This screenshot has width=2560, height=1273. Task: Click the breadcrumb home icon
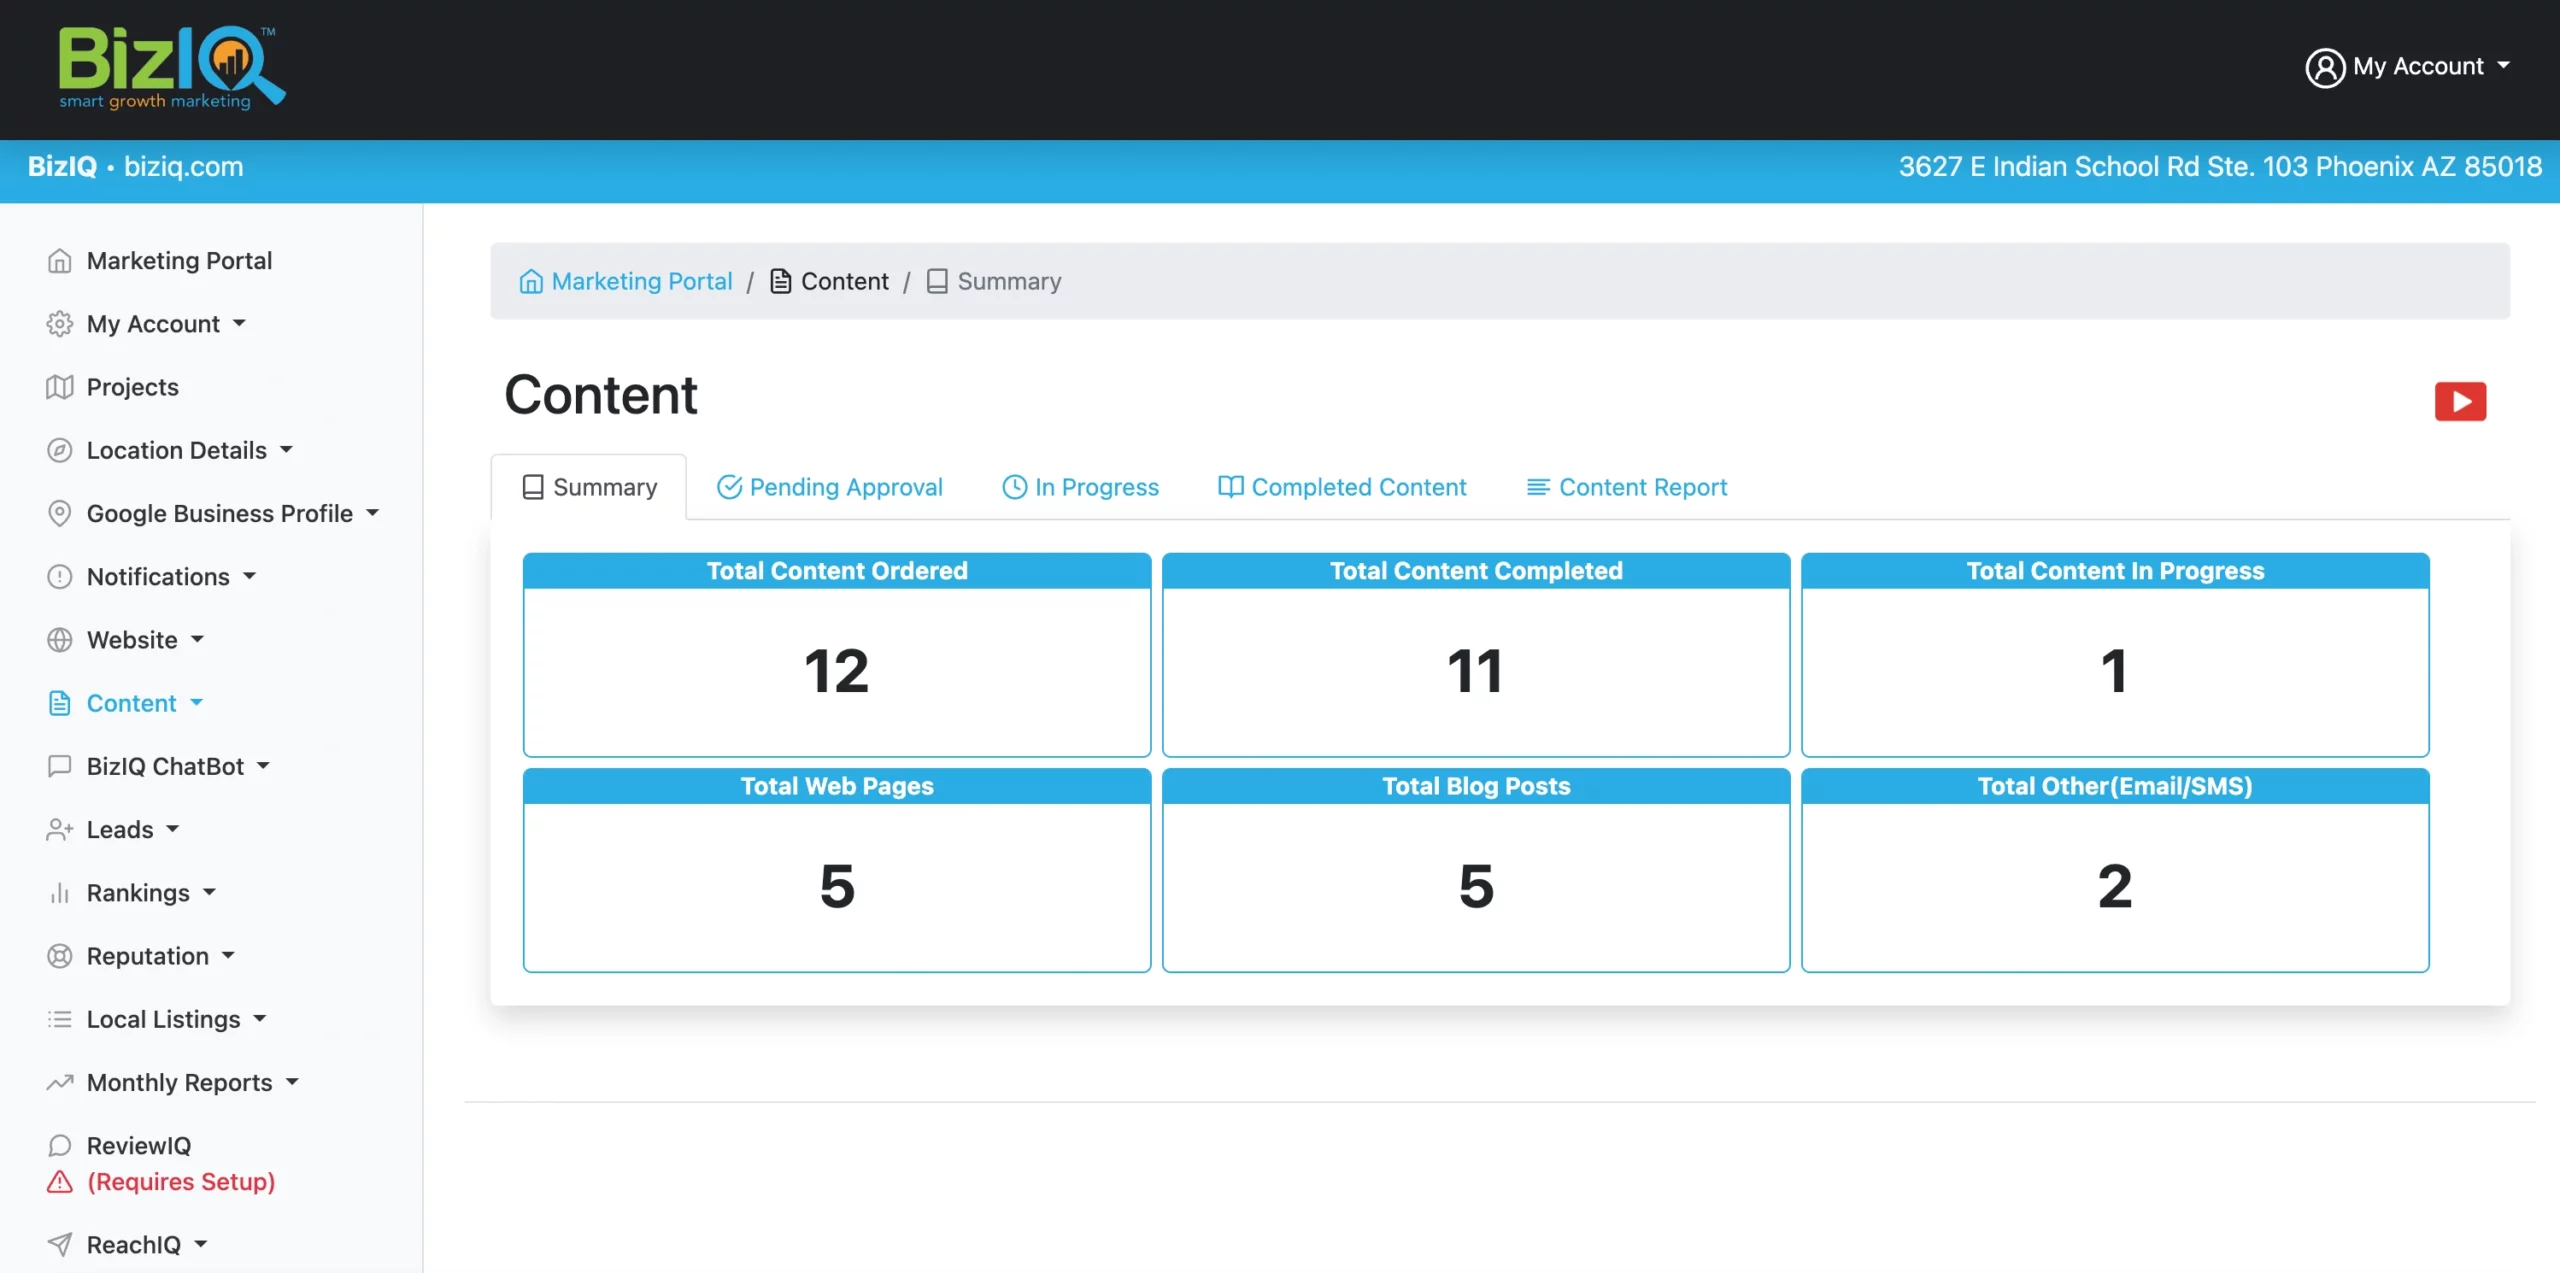click(x=531, y=281)
